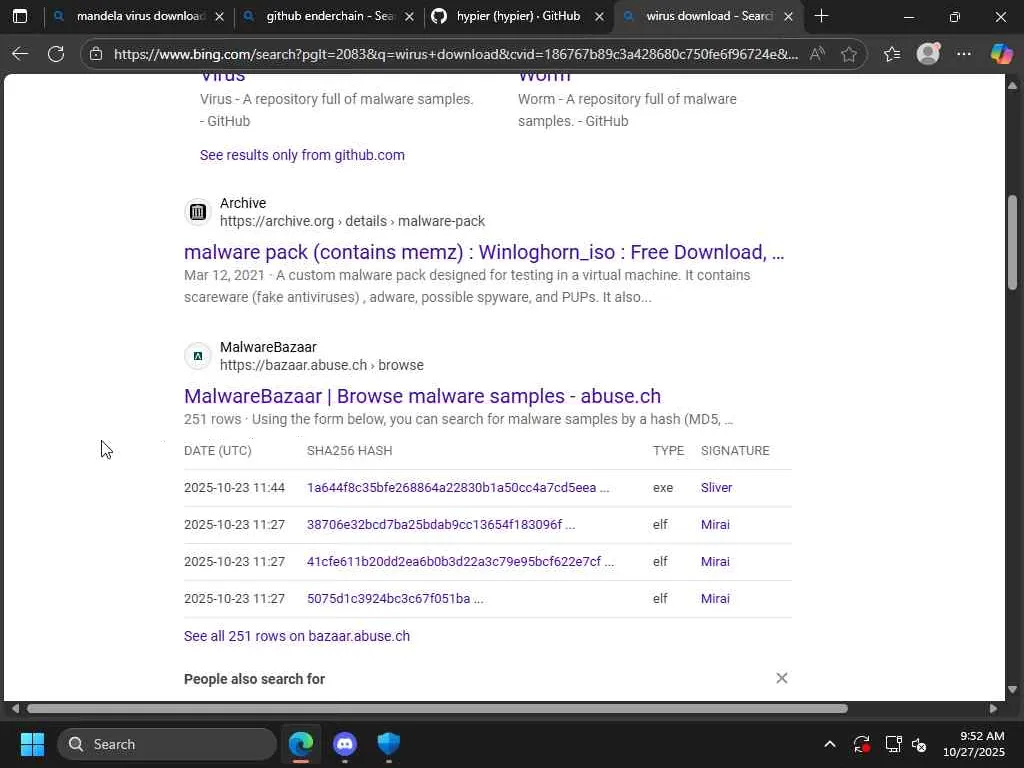Viewport: 1024px width, 768px height.
Task: Close the 'mandela virus download' tab
Action: pos(219,16)
